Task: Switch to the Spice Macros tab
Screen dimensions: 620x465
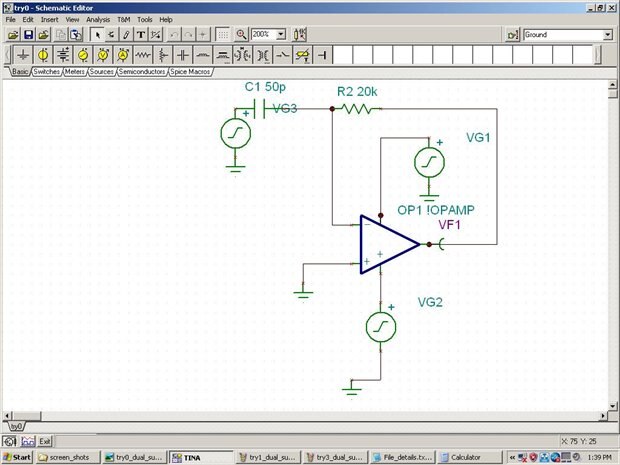Action: pyautogui.click(x=190, y=72)
